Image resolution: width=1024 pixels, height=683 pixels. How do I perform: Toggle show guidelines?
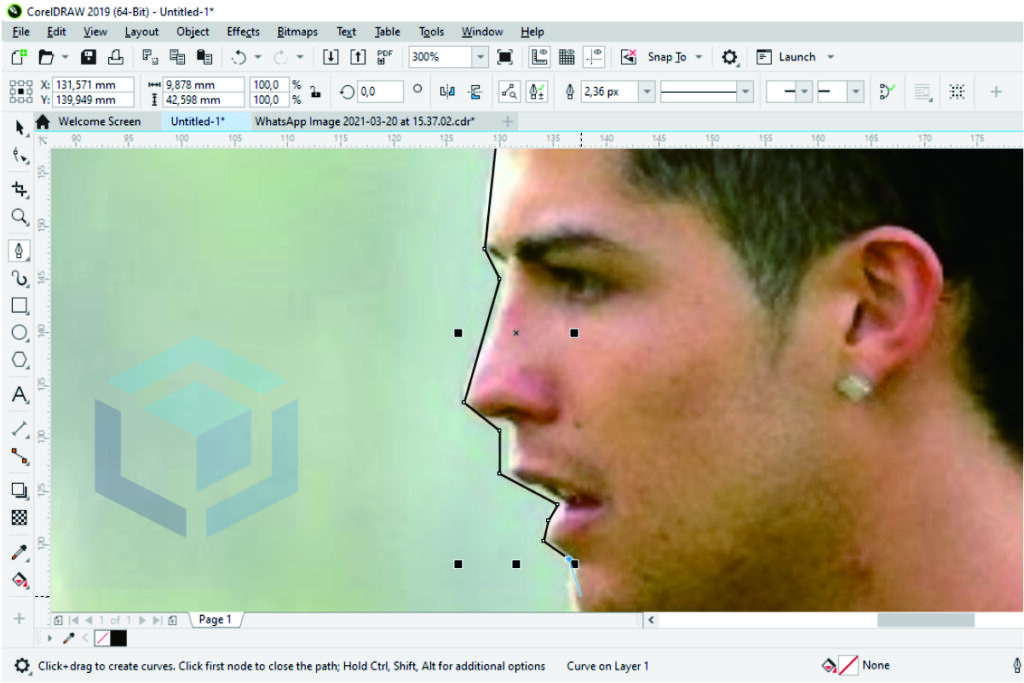coord(594,57)
